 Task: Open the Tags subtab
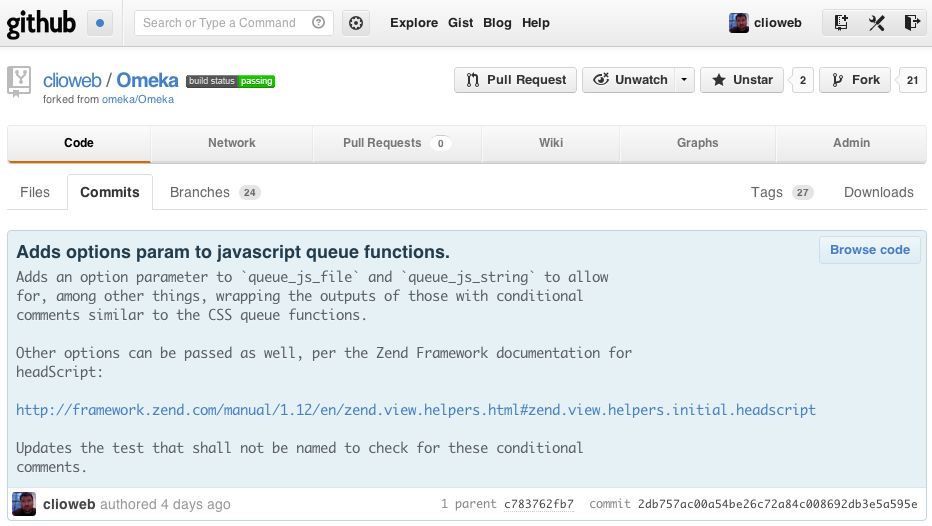point(782,193)
